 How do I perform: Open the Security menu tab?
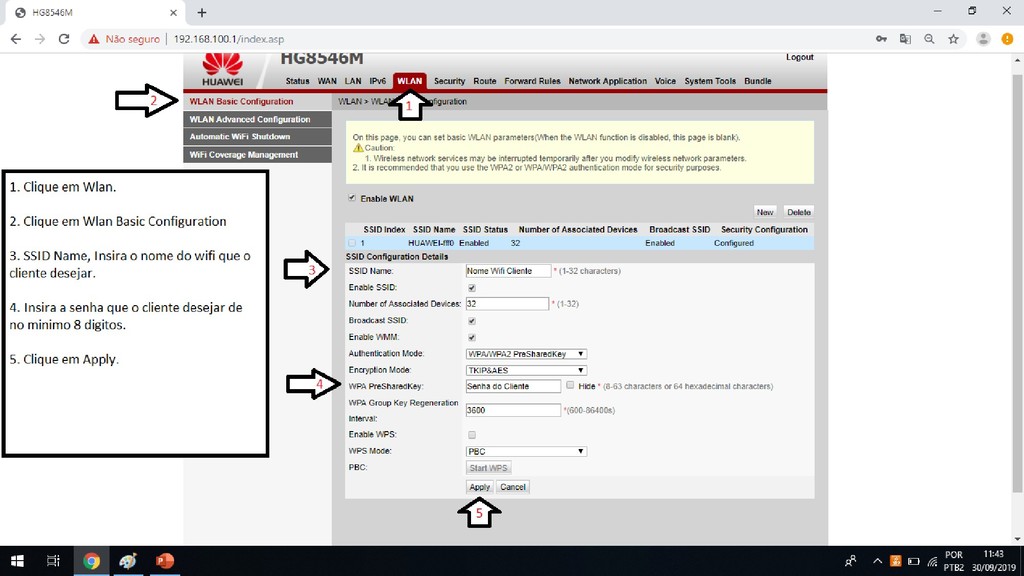(x=449, y=81)
